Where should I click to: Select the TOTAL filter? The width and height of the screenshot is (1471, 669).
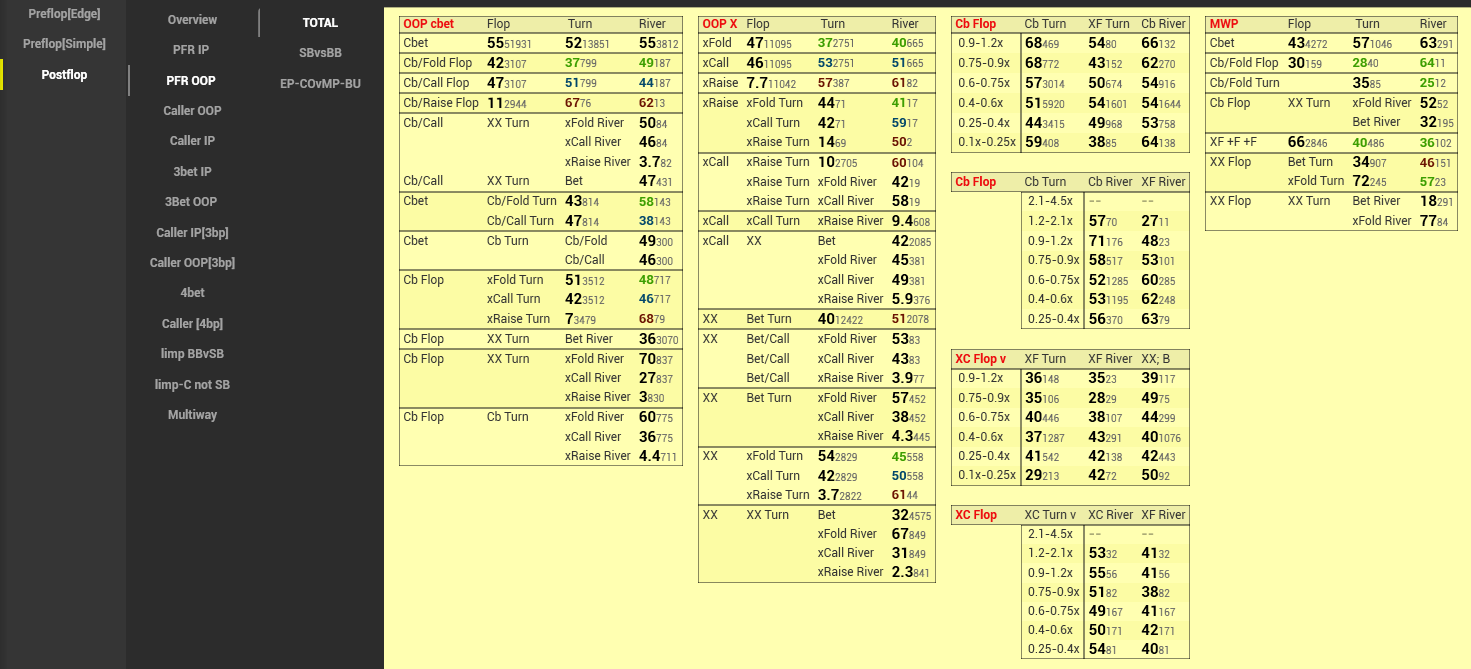[x=320, y=23]
